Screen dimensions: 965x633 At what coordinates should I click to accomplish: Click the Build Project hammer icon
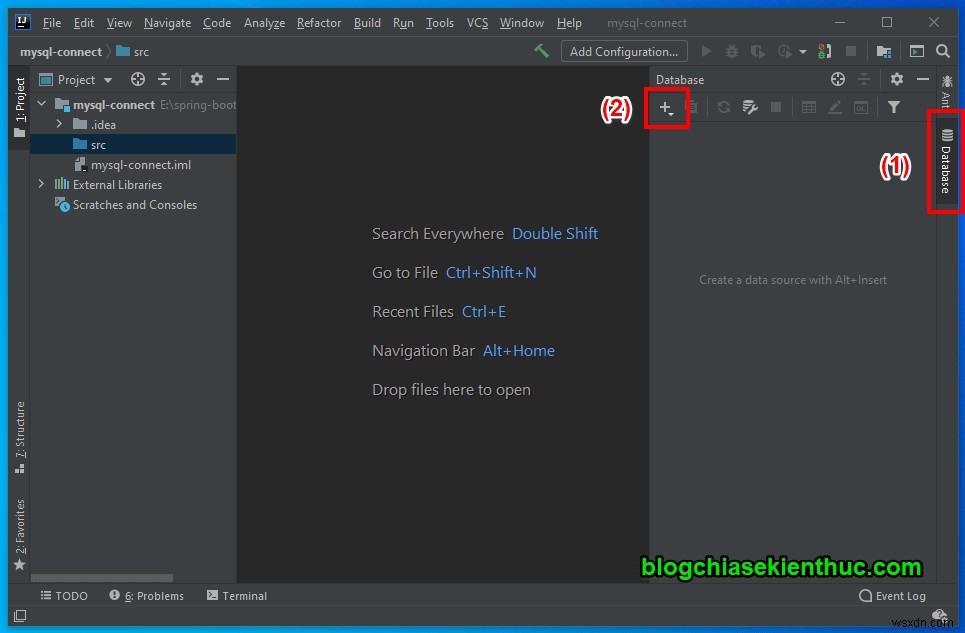pyautogui.click(x=542, y=51)
